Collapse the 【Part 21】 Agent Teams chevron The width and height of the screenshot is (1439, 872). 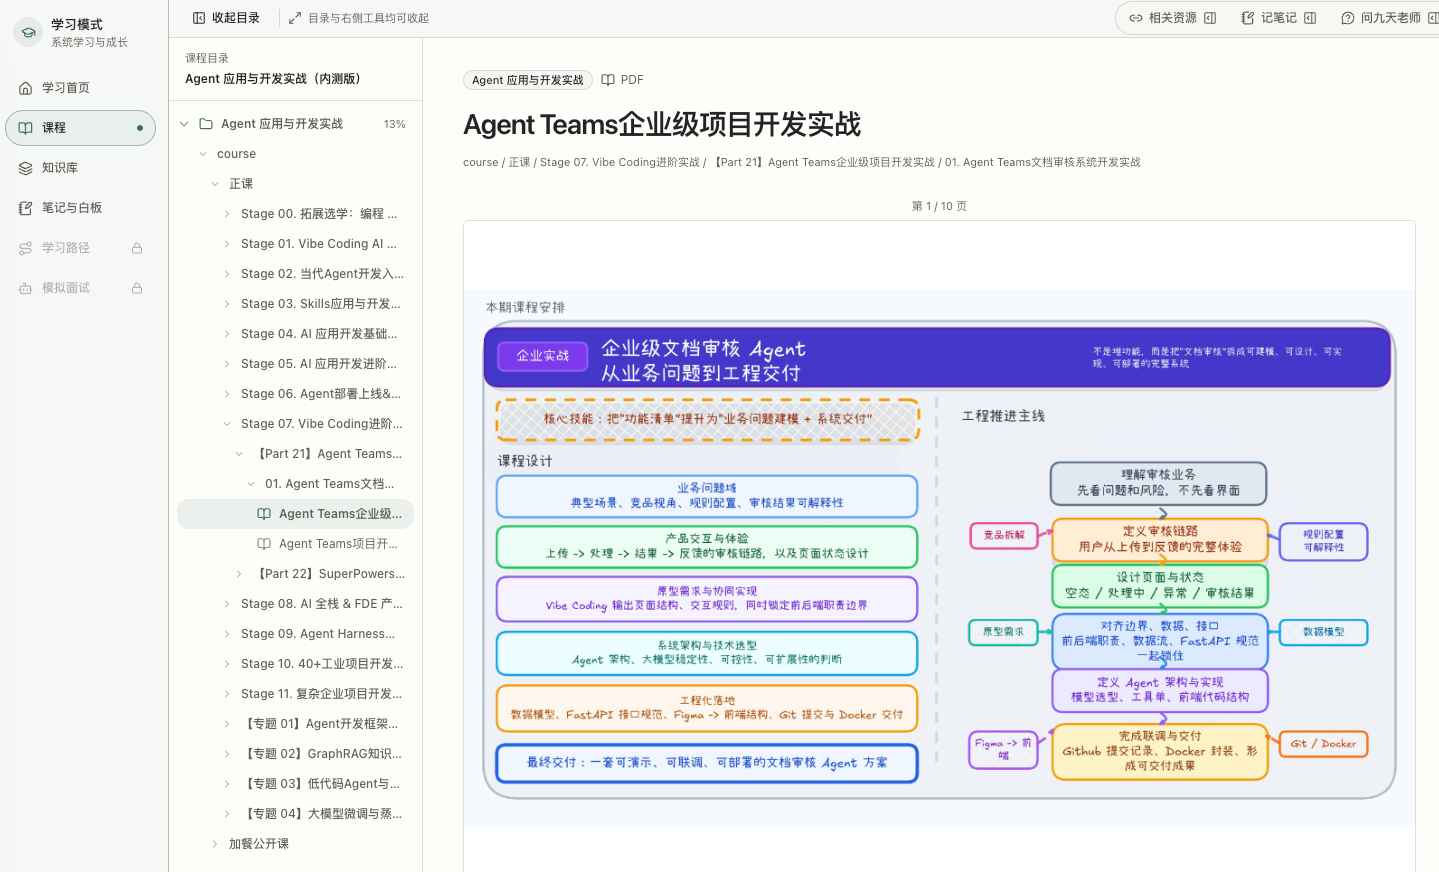[x=239, y=454]
